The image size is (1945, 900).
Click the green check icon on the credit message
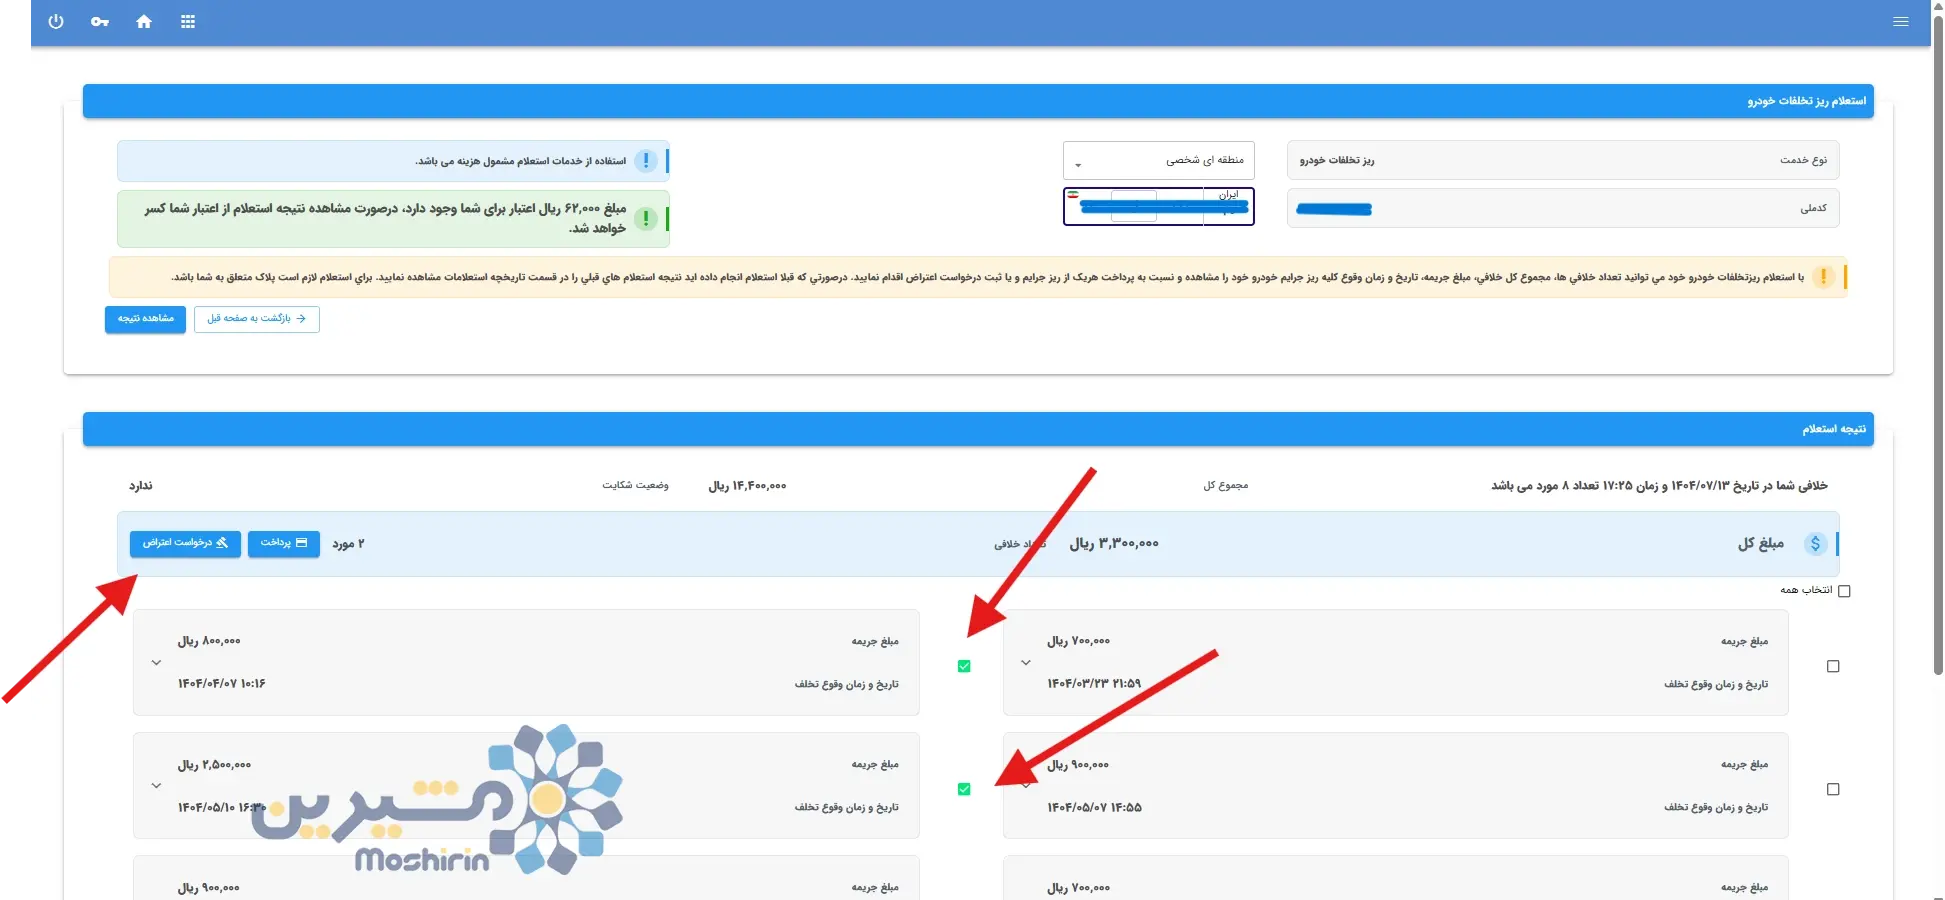pos(646,215)
